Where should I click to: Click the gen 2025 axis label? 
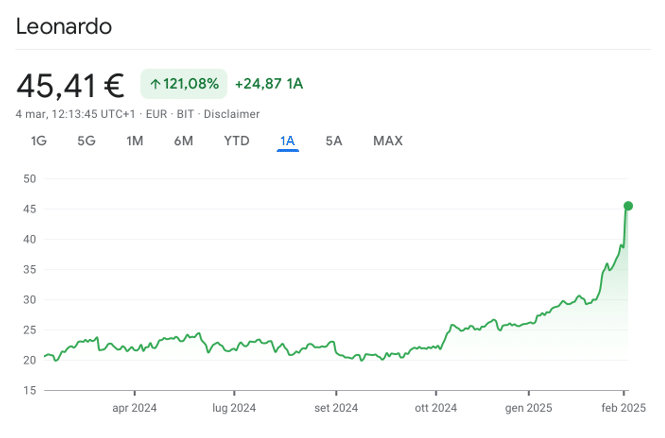point(528,408)
